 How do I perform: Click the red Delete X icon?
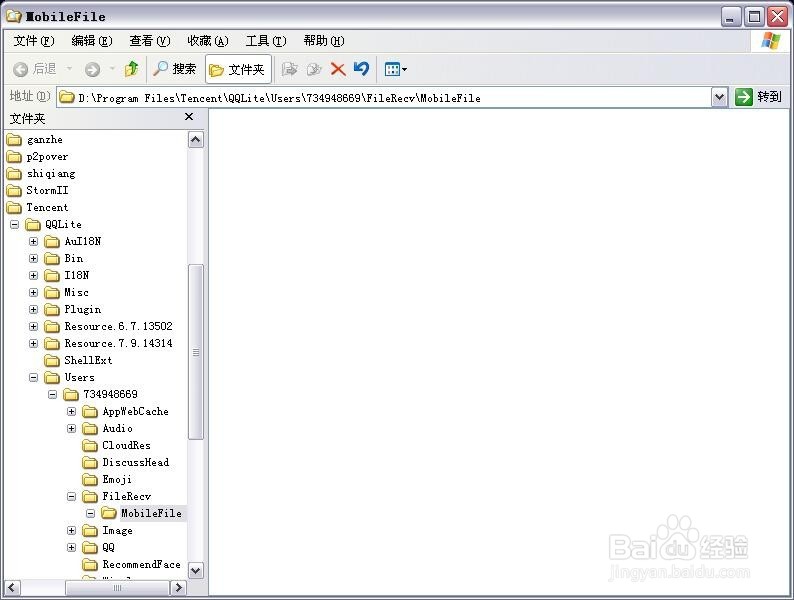pyautogui.click(x=338, y=69)
